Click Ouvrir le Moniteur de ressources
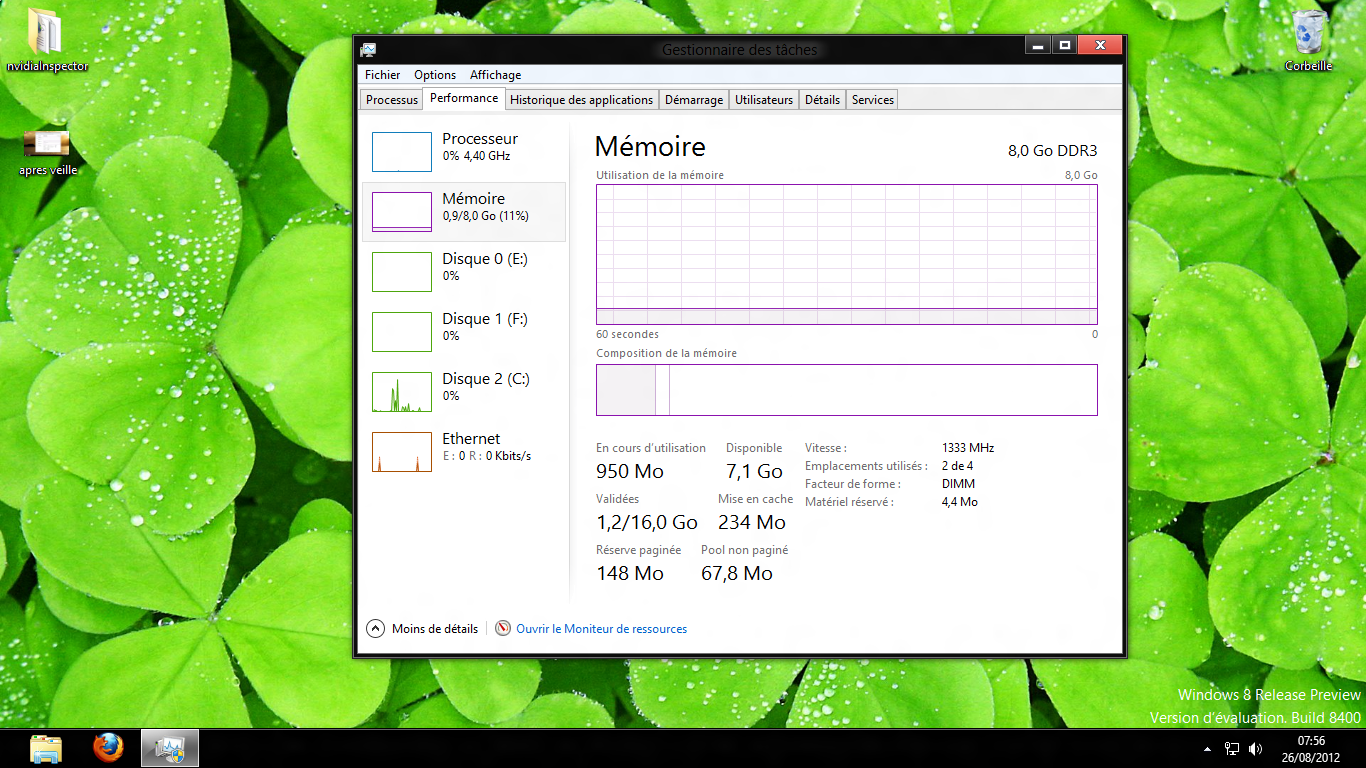 [601, 629]
